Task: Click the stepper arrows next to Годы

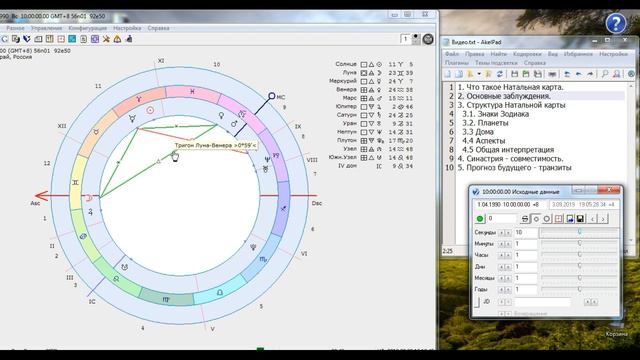Action: tap(505, 289)
